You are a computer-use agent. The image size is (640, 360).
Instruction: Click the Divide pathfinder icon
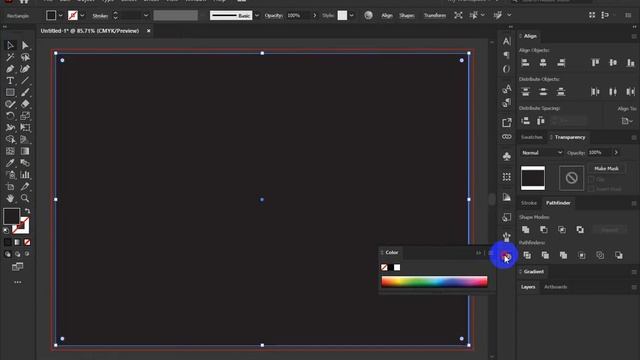pos(527,256)
